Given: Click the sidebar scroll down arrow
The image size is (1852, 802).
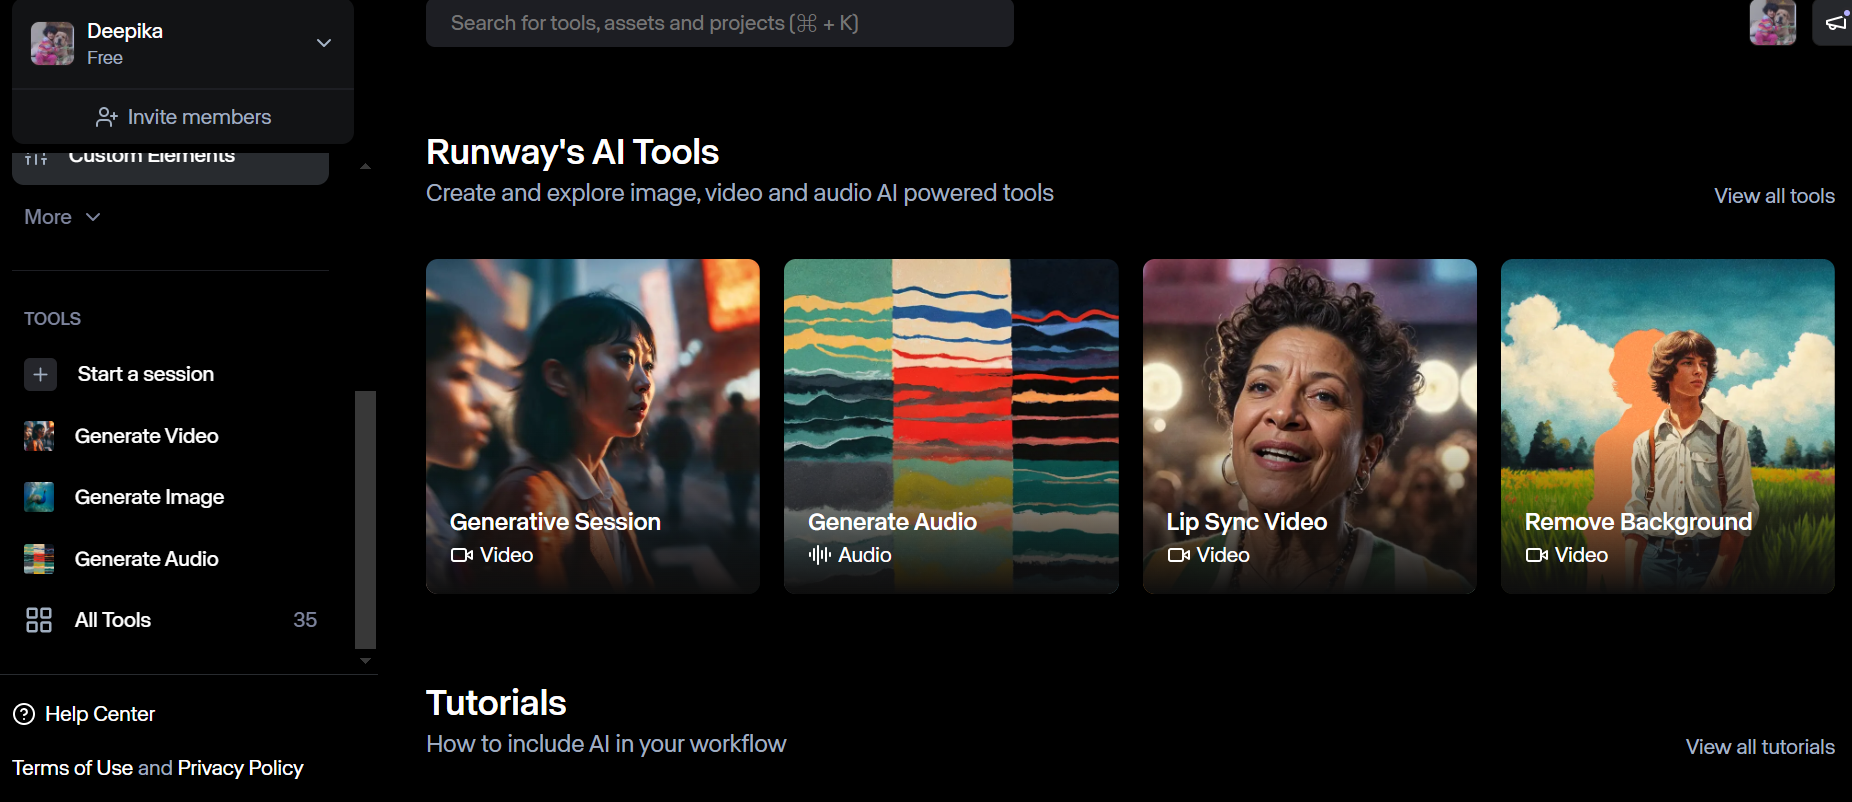Looking at the screenshot, I should pos(366,661).
